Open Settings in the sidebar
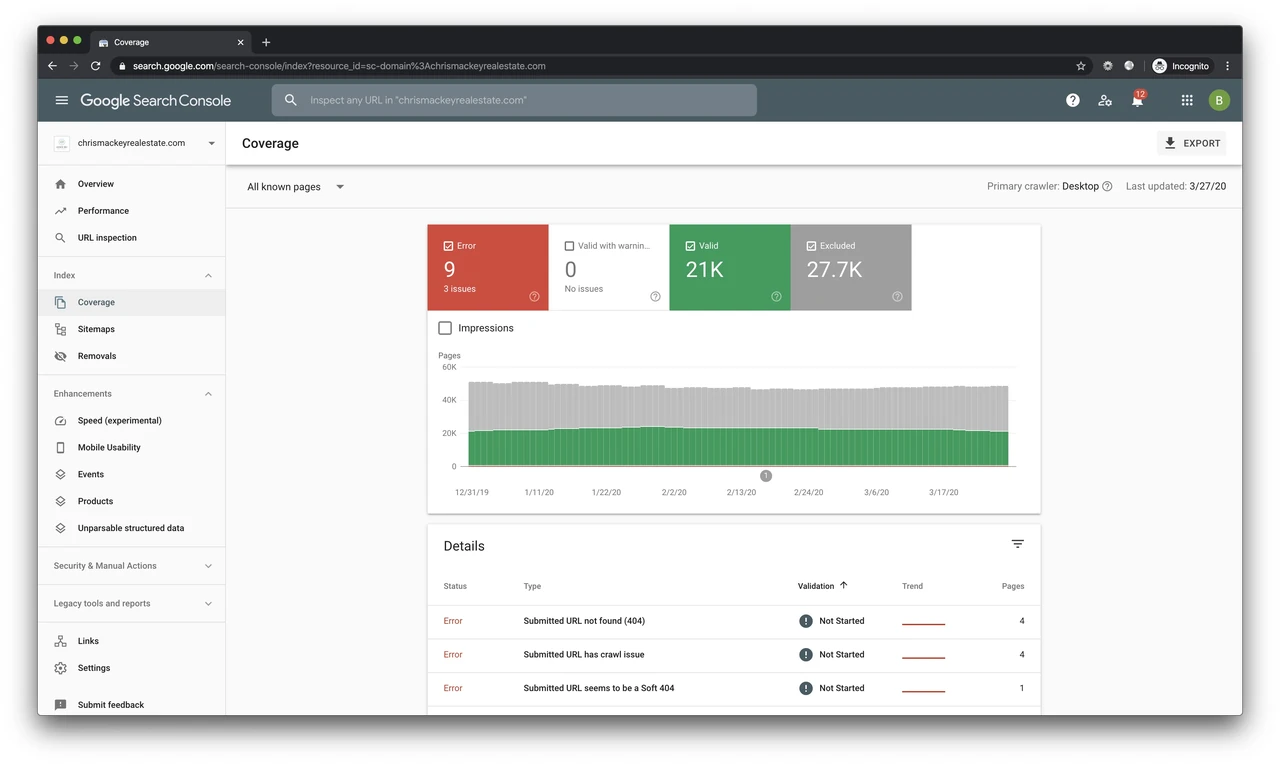This screenshot has width=1280, height=765. (132, 668)
